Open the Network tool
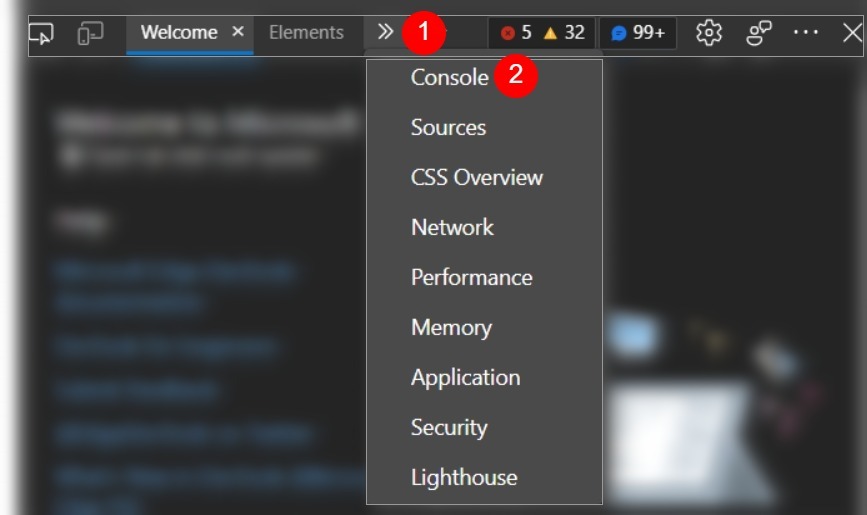Screen dimensions: 867x515 pos(452,227)
